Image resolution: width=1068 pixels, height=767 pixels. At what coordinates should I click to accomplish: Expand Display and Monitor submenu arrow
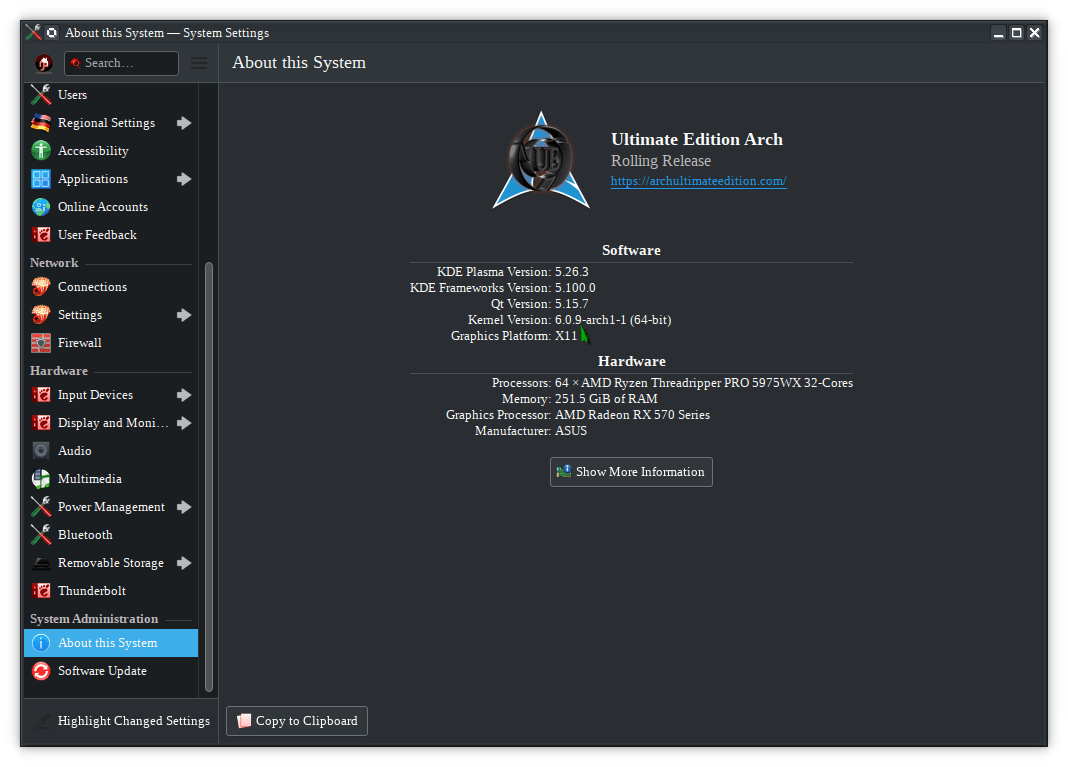click(184, 422)
